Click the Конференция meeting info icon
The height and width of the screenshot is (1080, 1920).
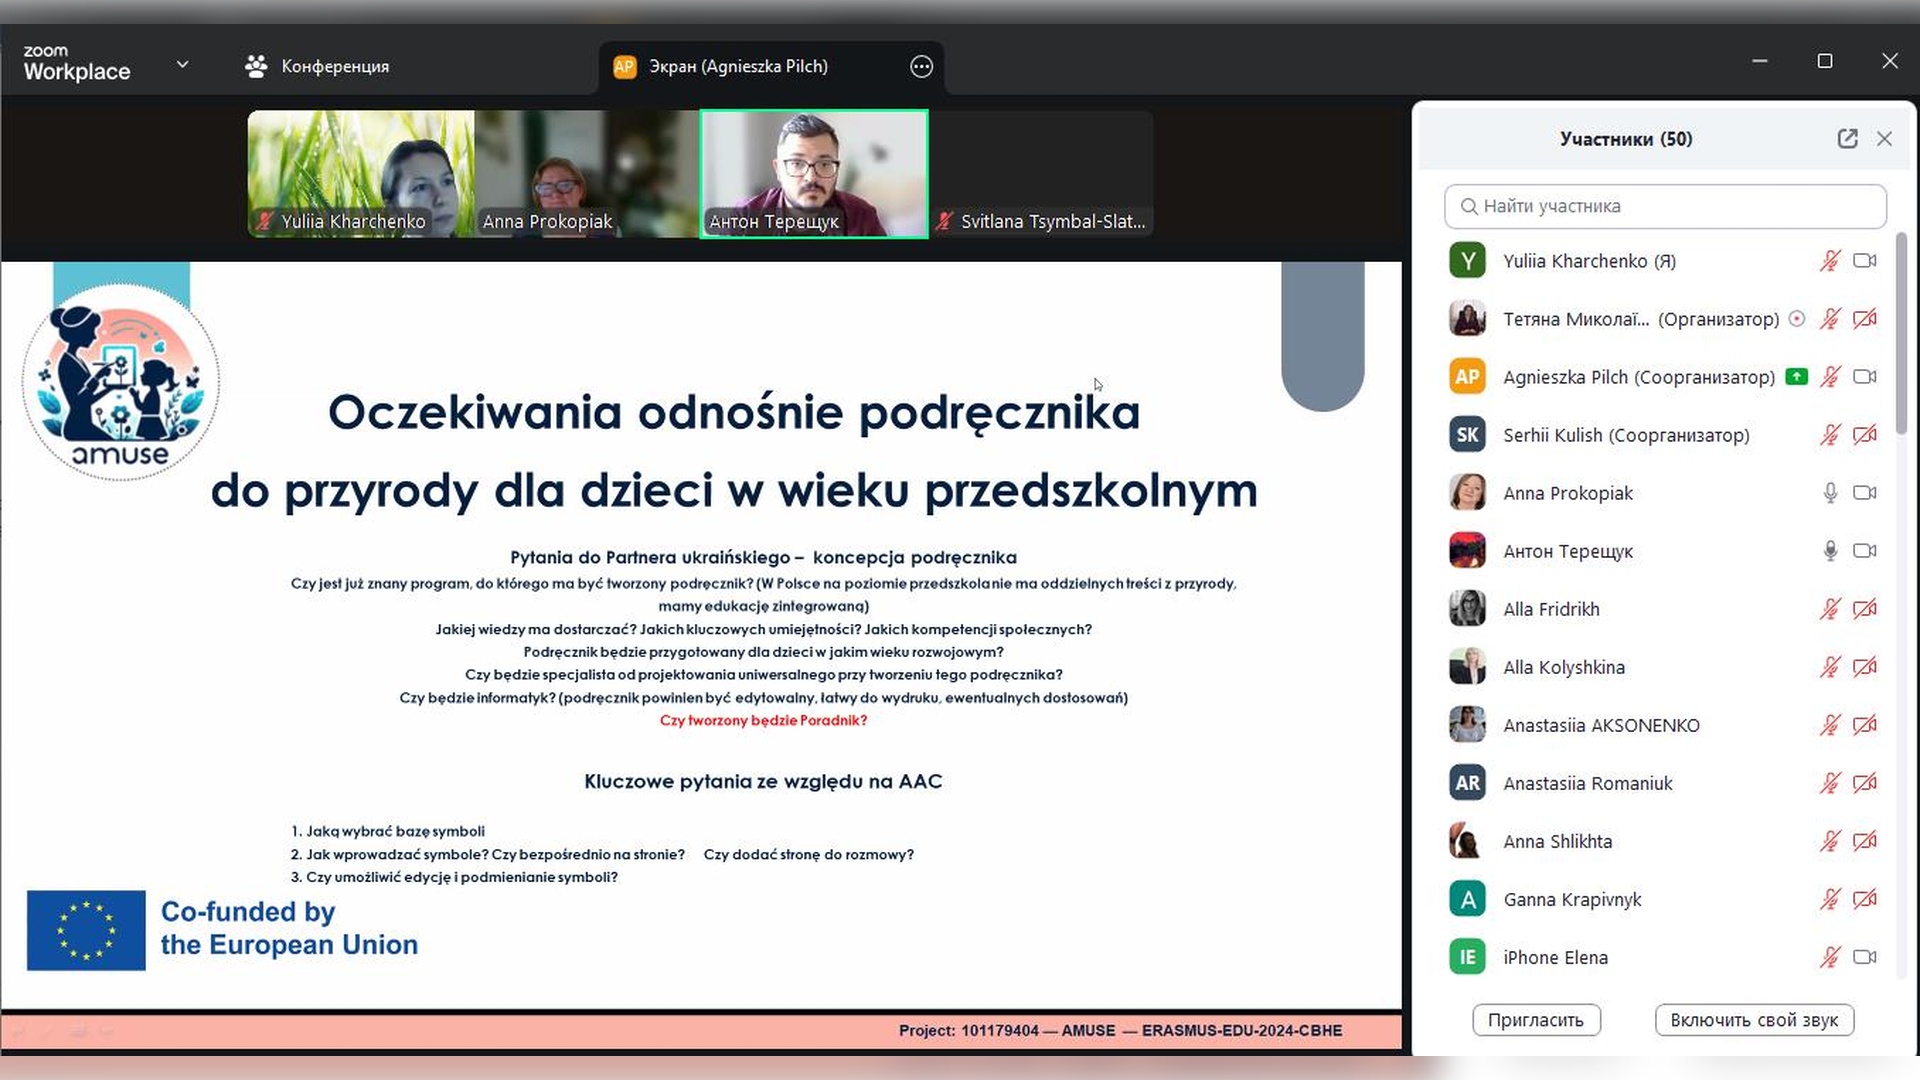pyautogui.click(x=256, y=67)
